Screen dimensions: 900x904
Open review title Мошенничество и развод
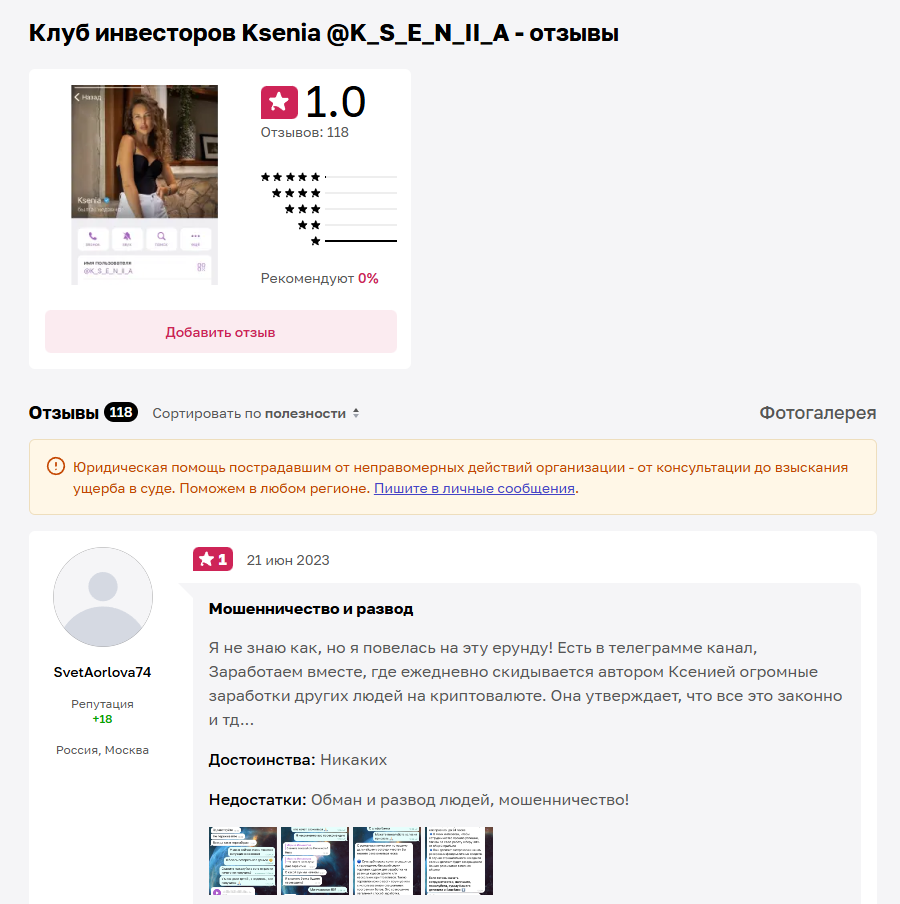[311, 609]
